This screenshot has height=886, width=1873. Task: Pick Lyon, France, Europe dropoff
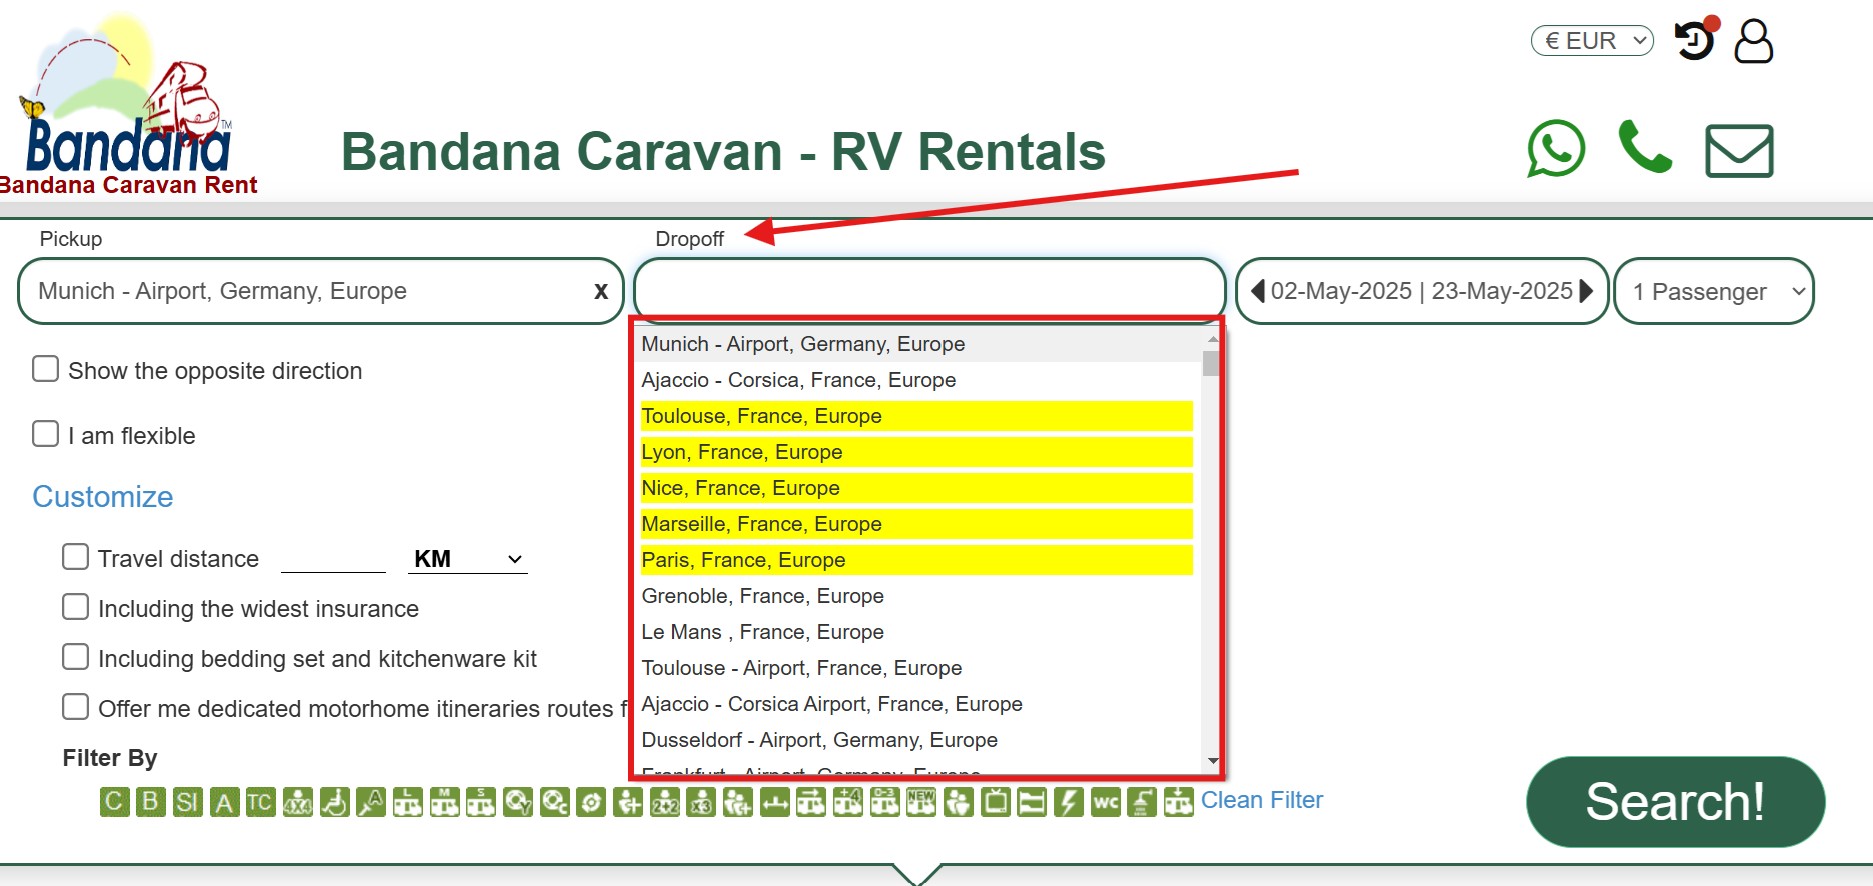[x=917, y=452]
